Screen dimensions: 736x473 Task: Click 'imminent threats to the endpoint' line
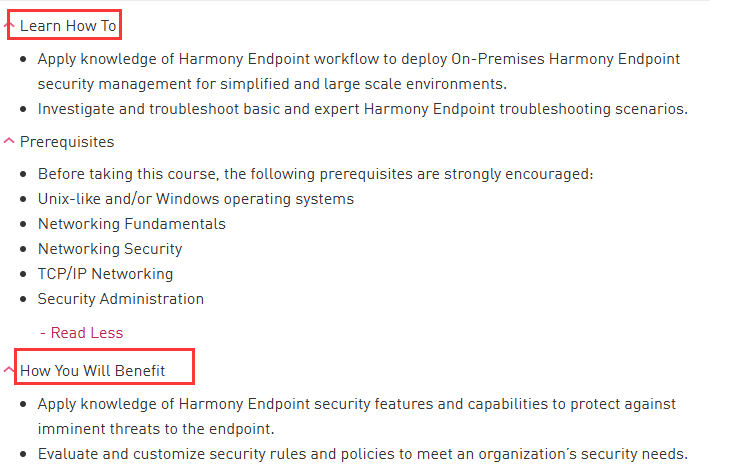156,429
